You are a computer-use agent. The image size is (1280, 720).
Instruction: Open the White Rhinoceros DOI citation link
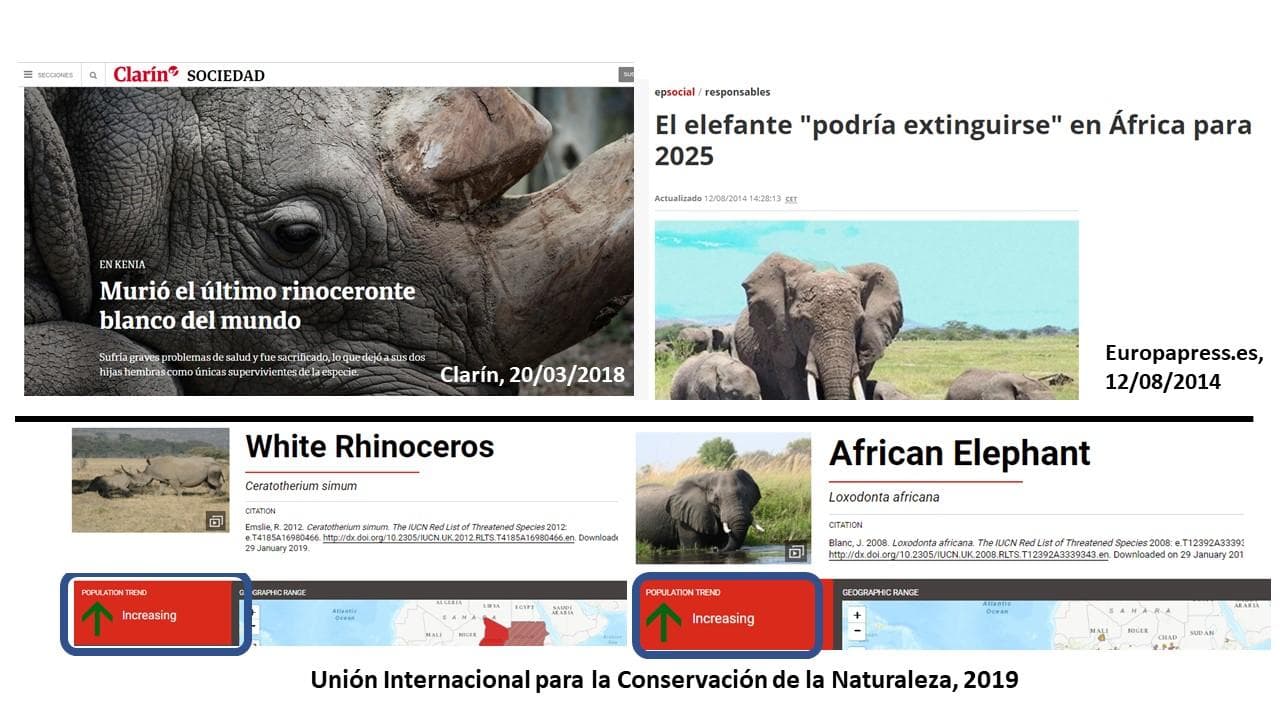(x=448, y=537)
